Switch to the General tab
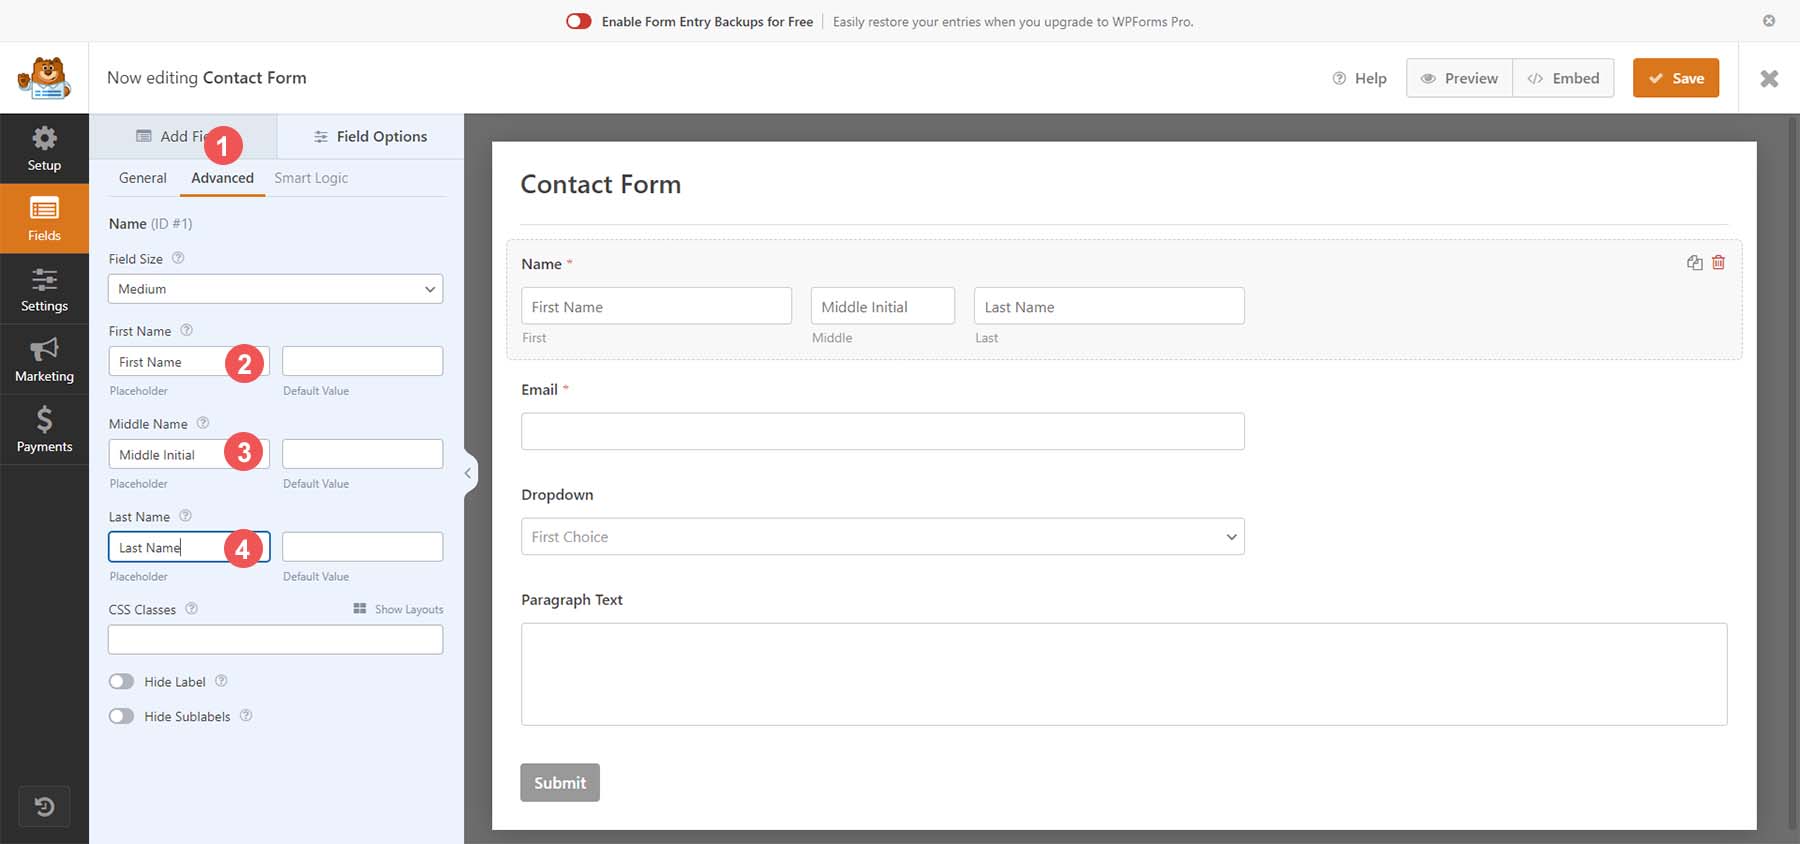This screenshot has width=1800, height=844. click(143, 178)
